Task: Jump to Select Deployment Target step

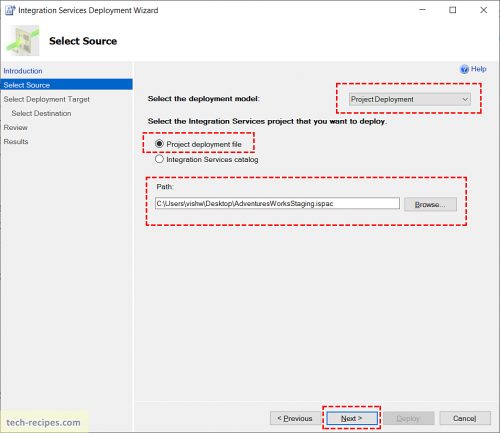Action: point(47,99)
